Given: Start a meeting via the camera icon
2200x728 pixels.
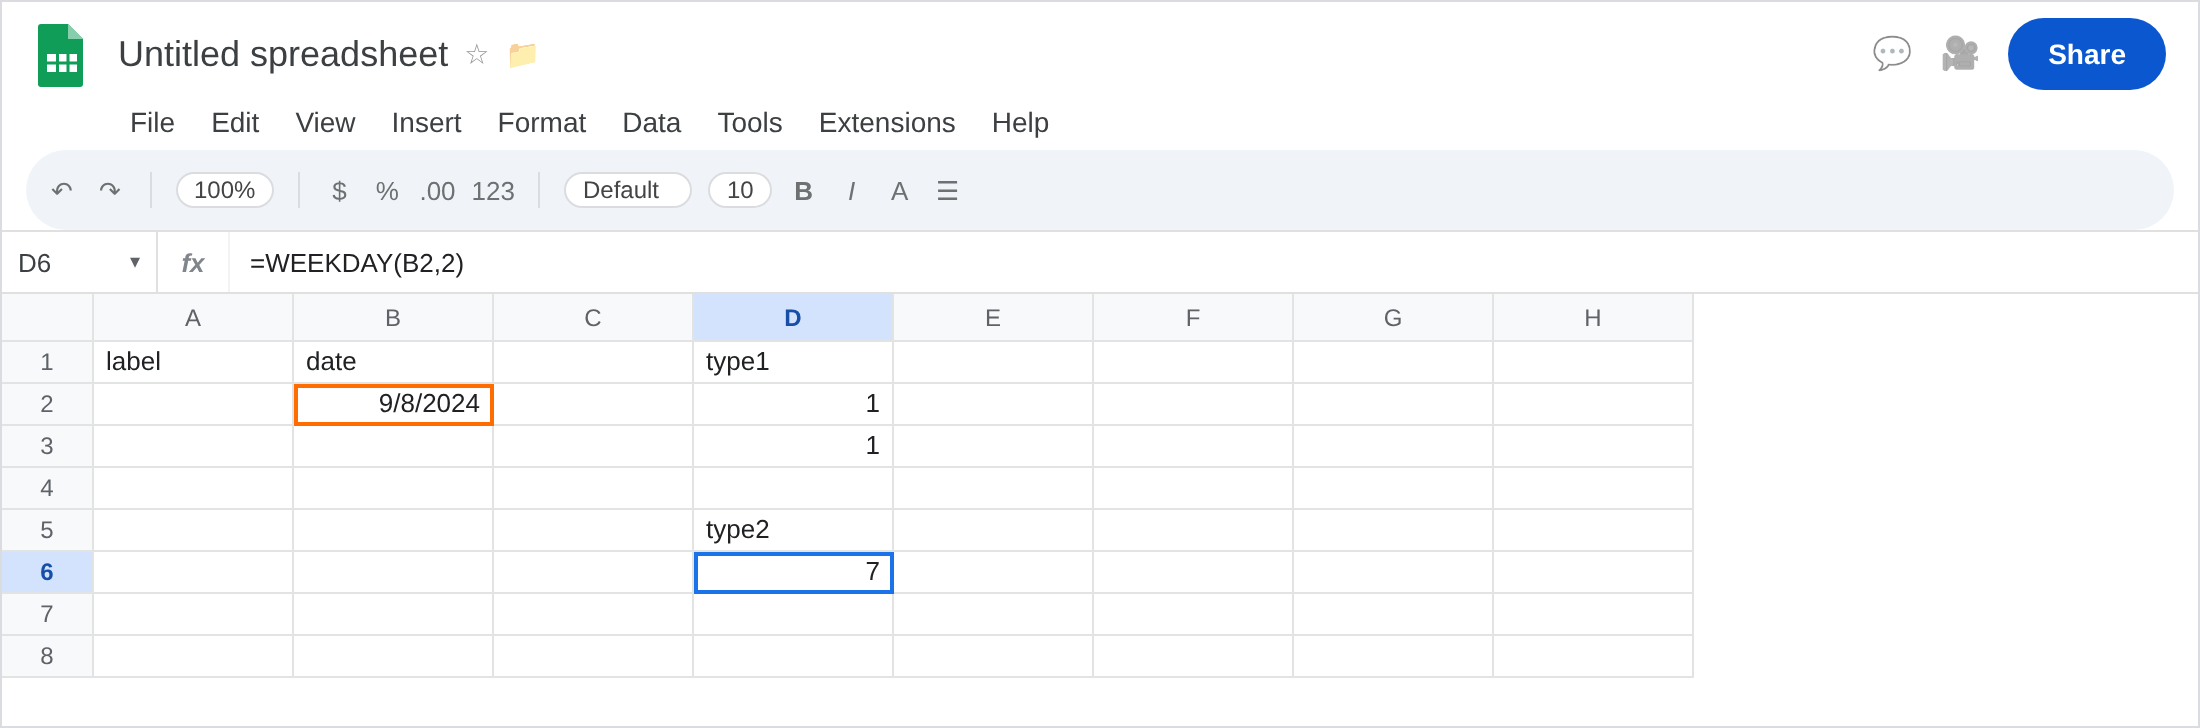Looking at the screenshot, I should 1960,54.
